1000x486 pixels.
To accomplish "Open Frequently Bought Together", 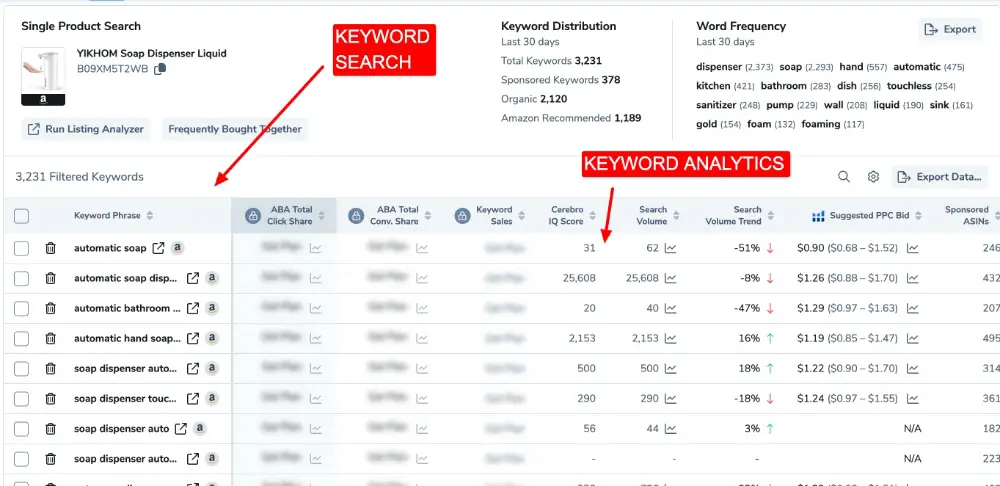I will pyautogui.click(x=235, y=129).
